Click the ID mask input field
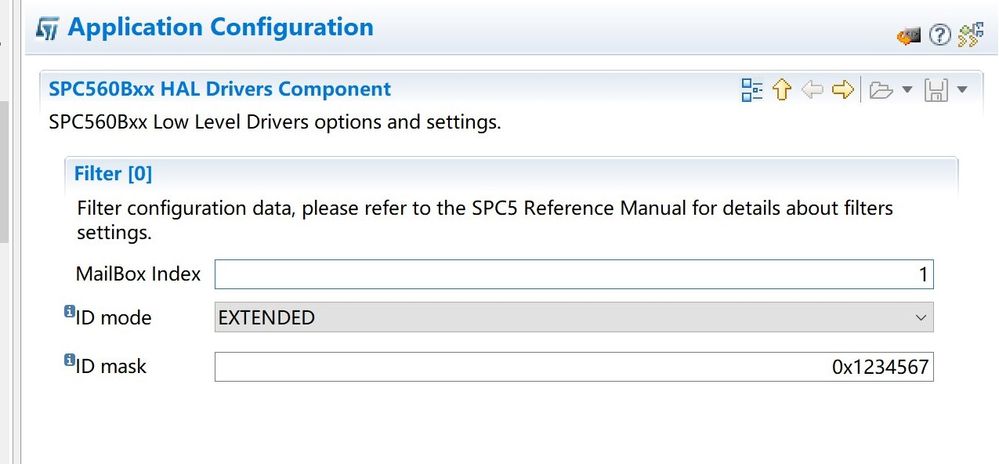The height and width of the screenshot is (464, 999). pyautogui.click(x=574, y=366)
